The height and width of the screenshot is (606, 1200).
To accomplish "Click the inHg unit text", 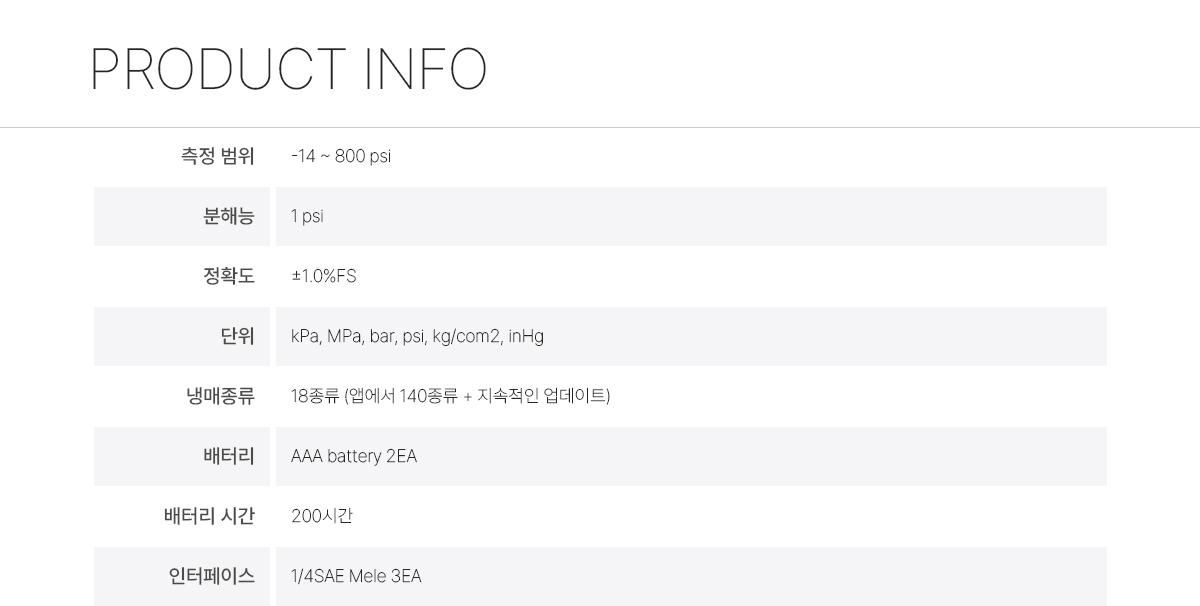I will tap(526, 336).
